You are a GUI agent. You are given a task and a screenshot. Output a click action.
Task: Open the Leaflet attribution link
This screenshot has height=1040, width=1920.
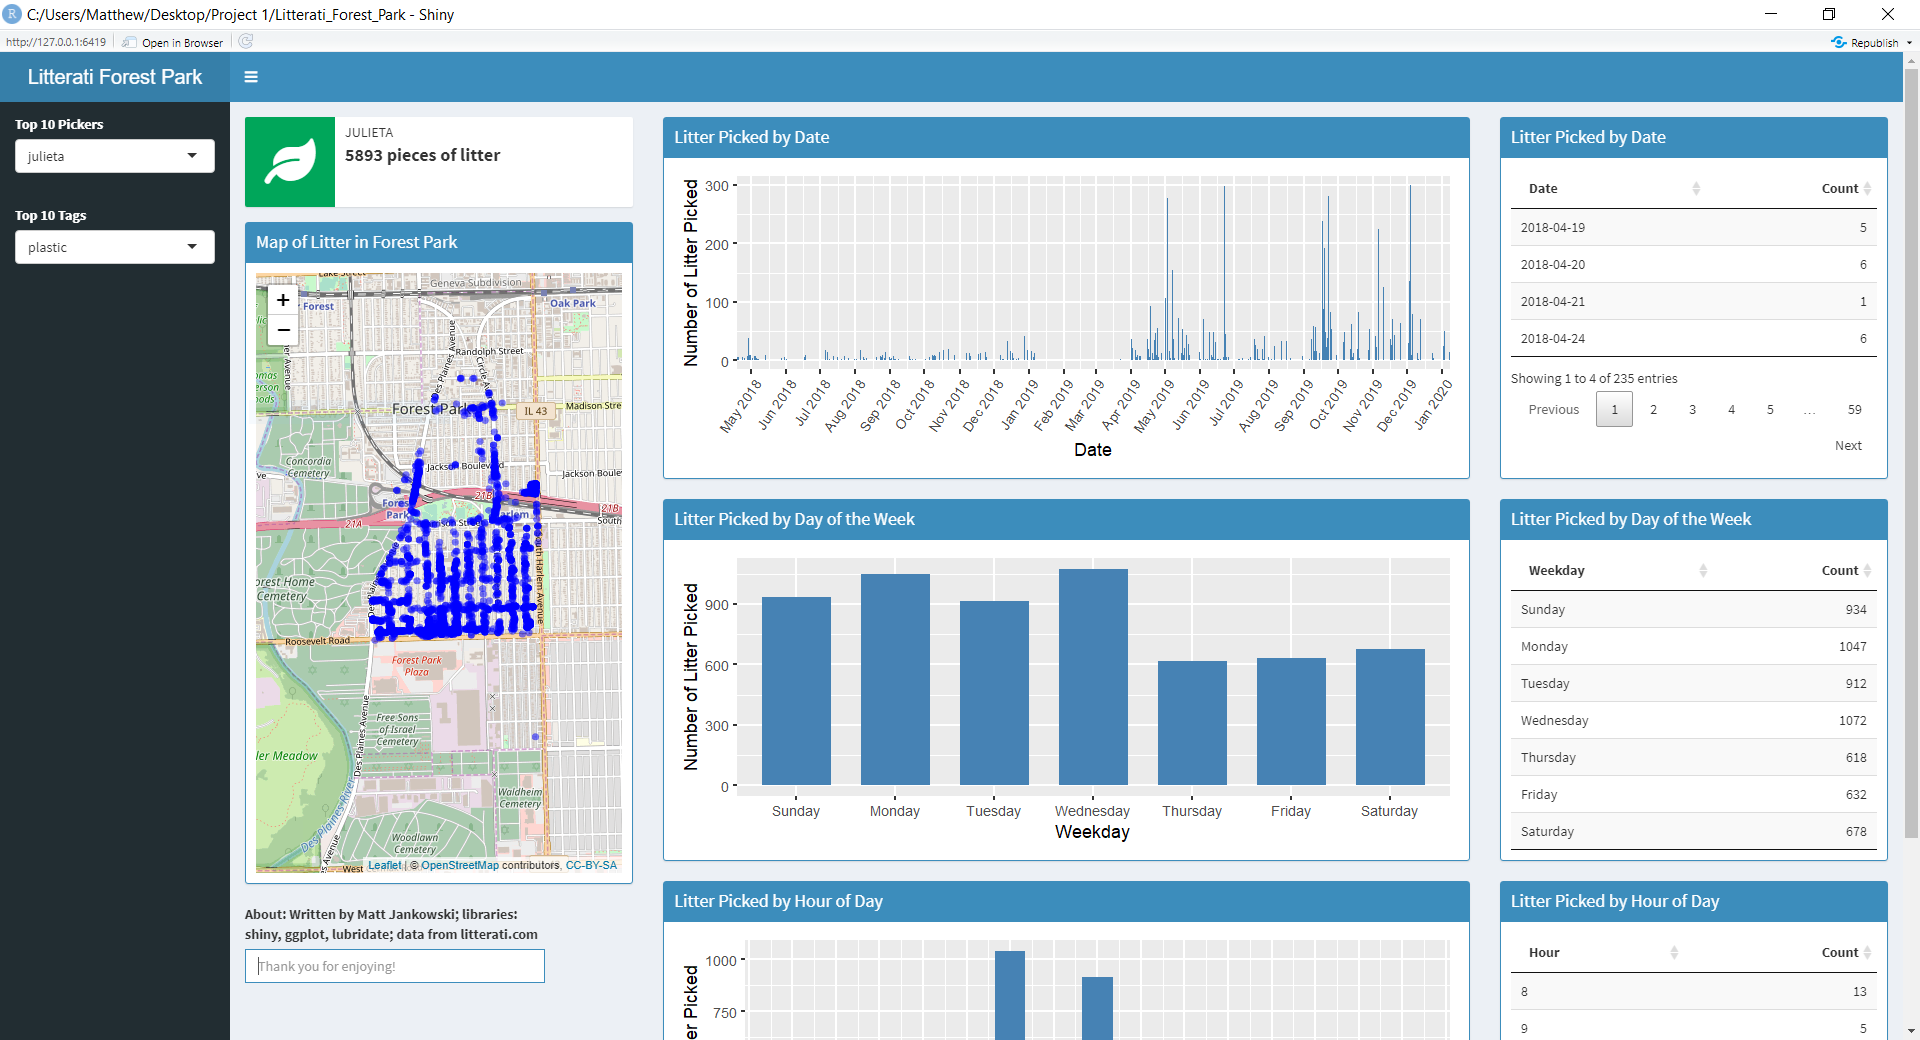[384, 866]
